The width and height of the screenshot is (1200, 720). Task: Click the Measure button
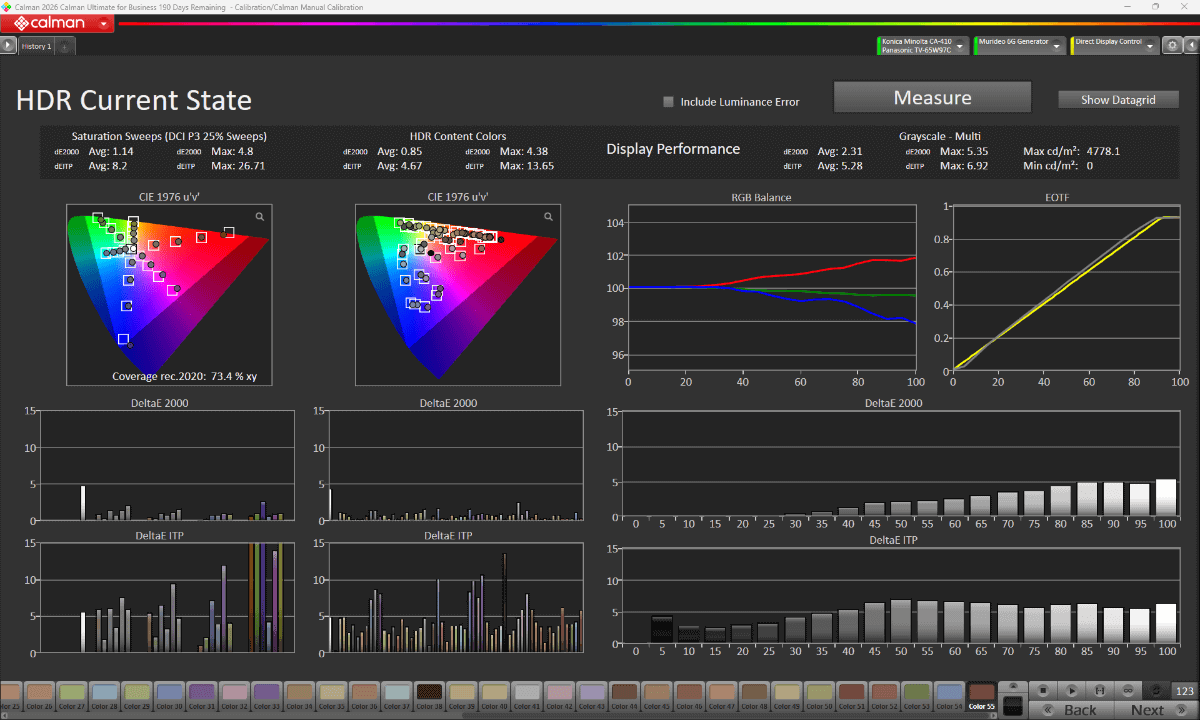pyautogui.click(x=932, y=98)
